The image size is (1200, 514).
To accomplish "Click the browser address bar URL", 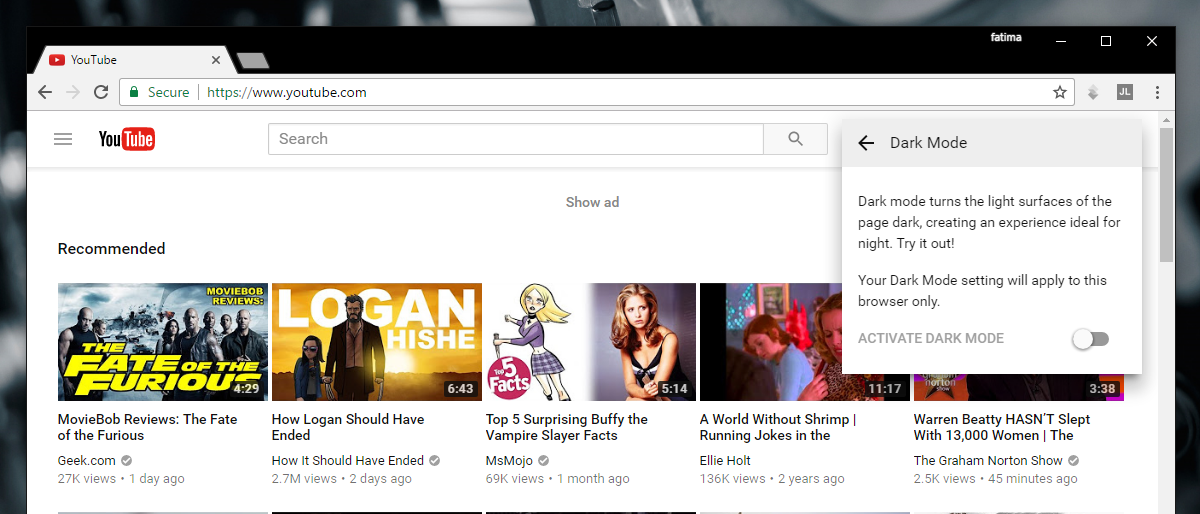I will click(x=287, y=92).
